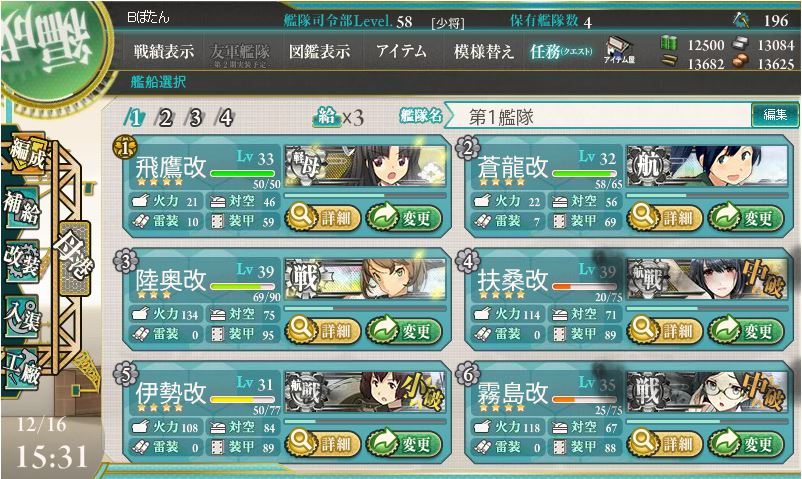Switch to fleet tab 4
Screen dimensions: 802x479
coord(225,118)
